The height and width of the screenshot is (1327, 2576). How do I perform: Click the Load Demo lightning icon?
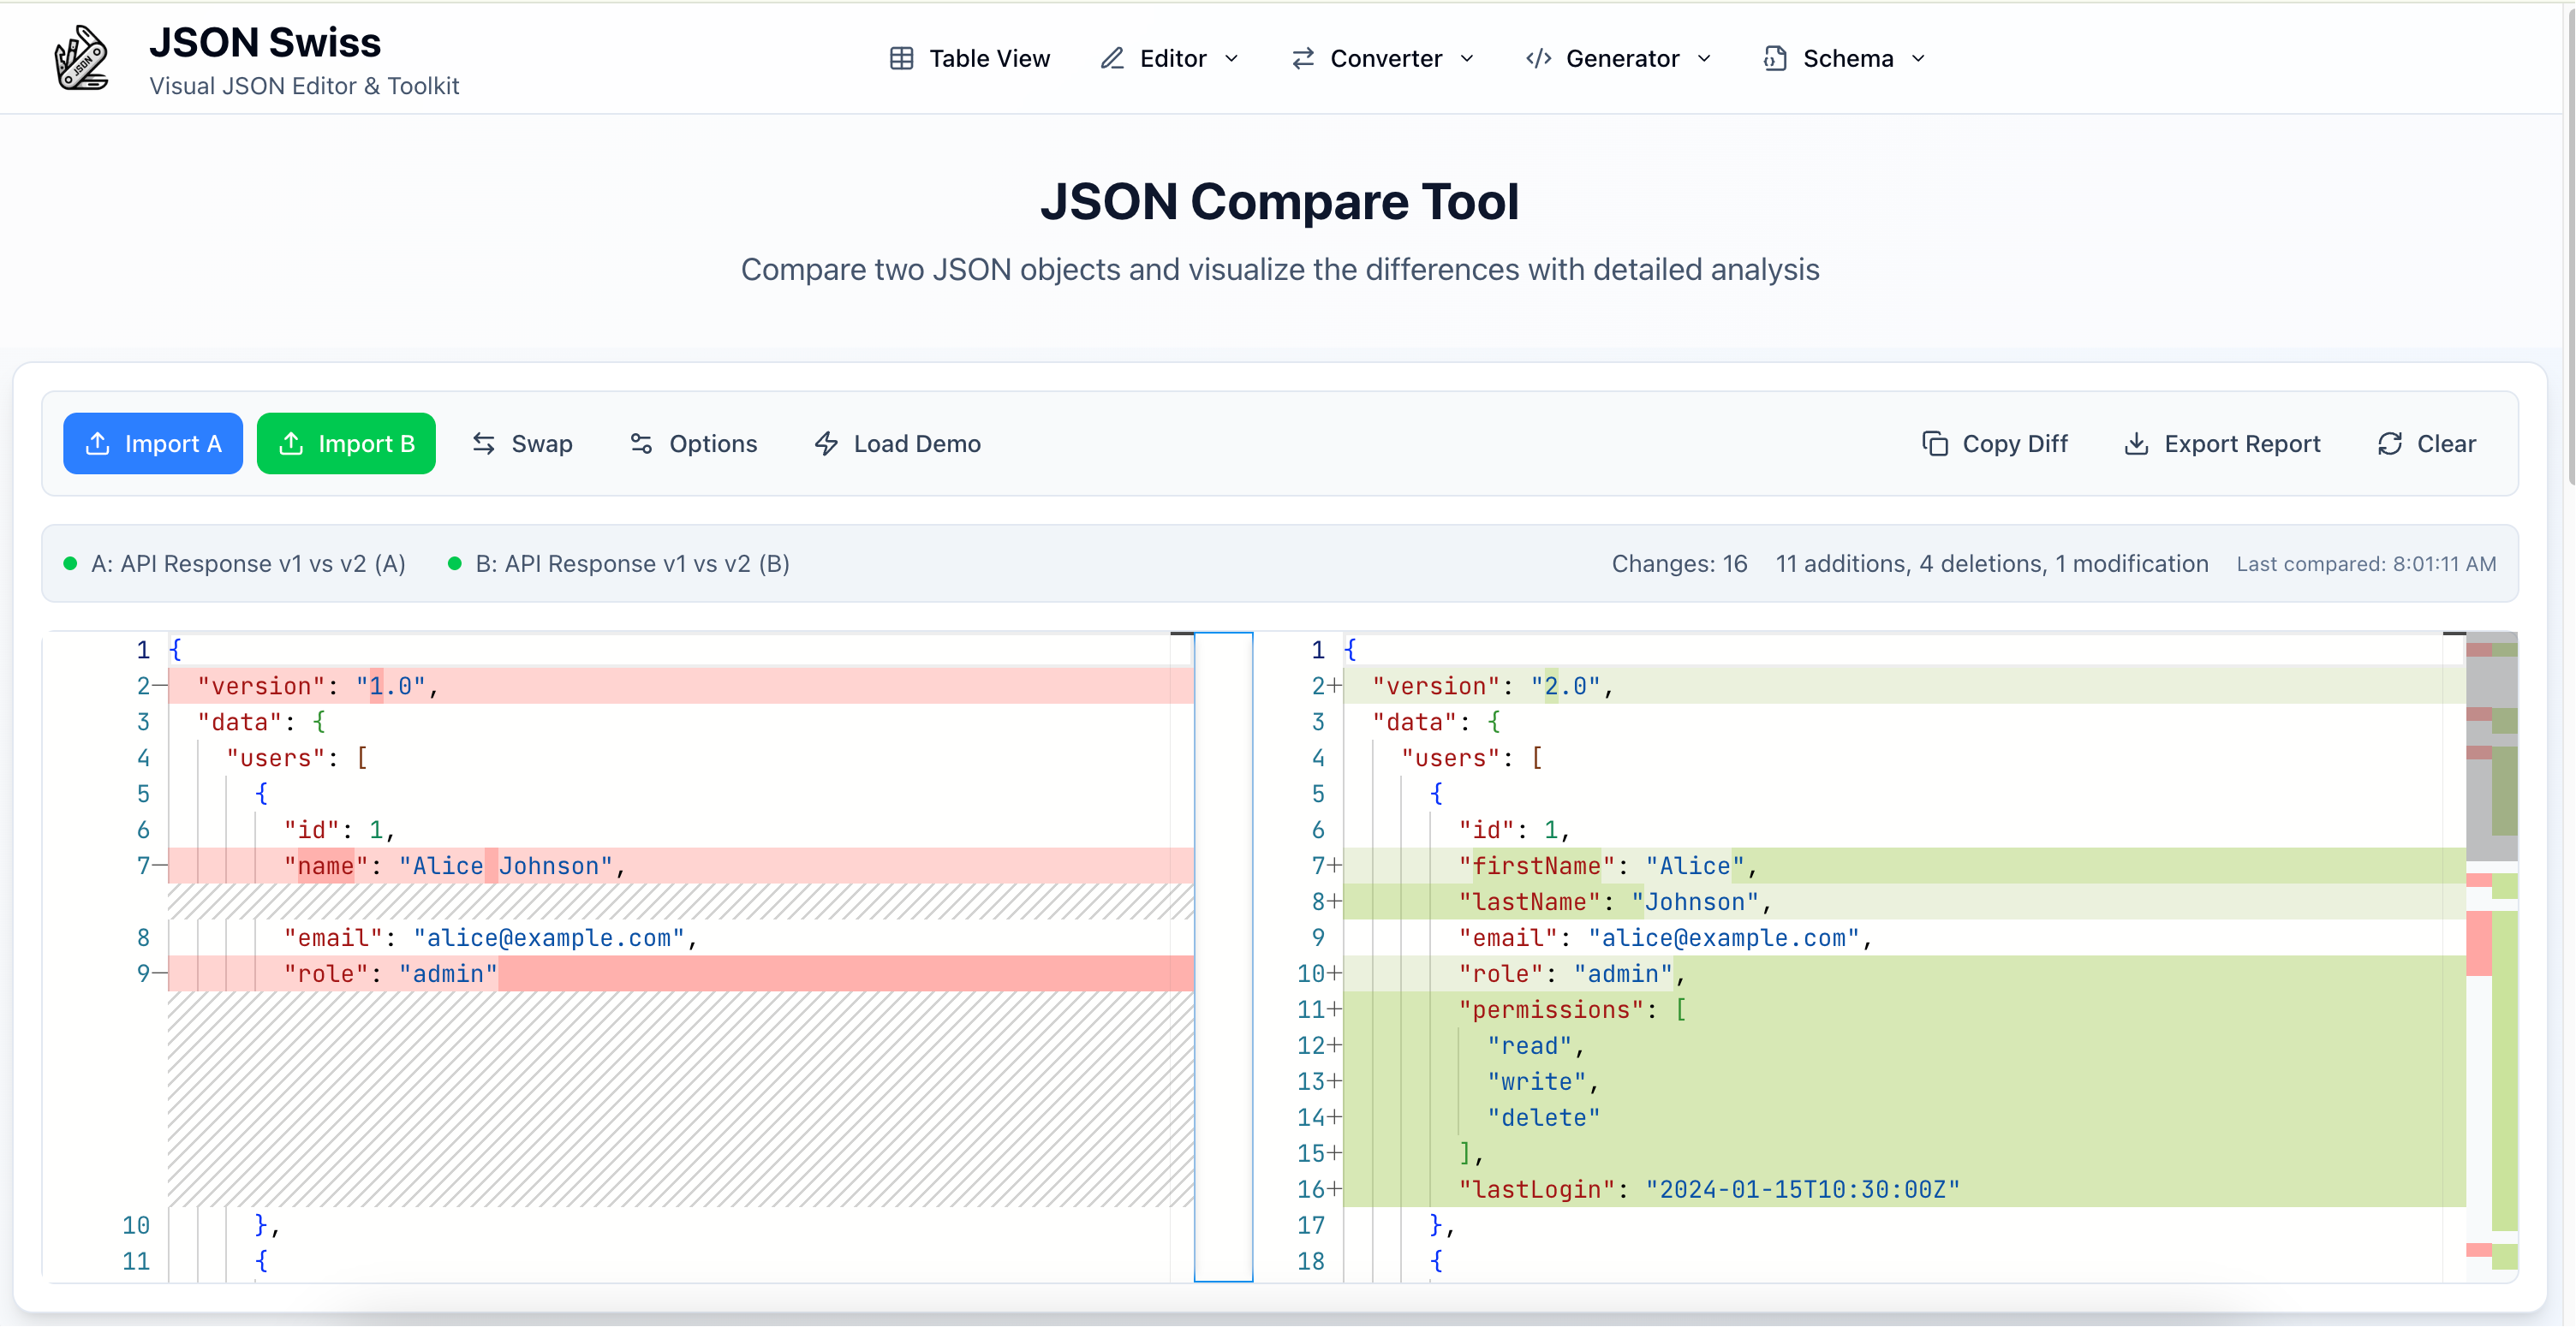tap(826, 444)
